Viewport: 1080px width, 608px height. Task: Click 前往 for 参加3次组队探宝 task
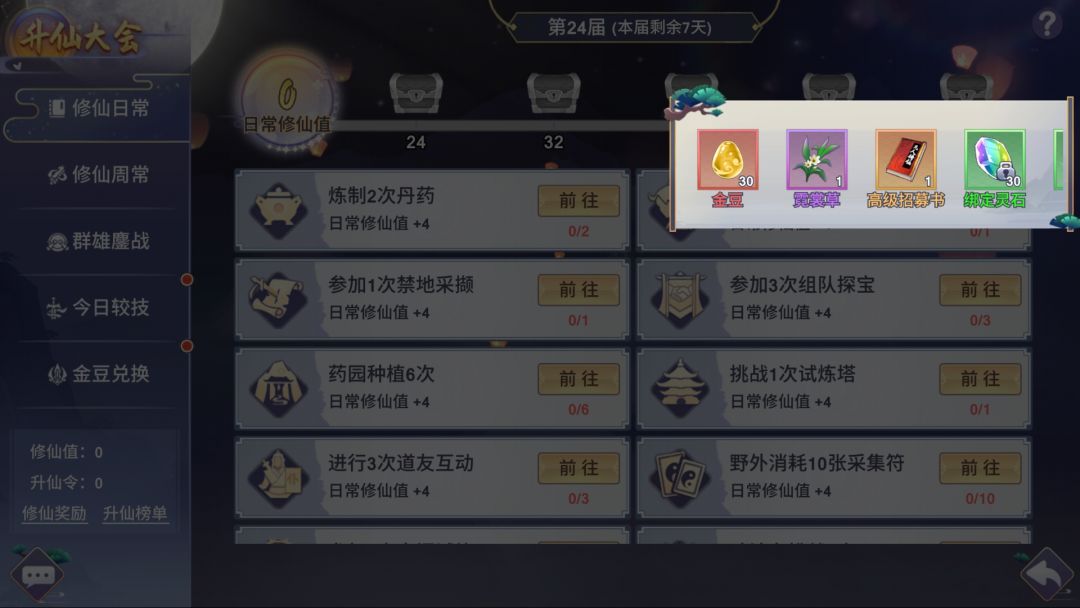tap(980, 289)
